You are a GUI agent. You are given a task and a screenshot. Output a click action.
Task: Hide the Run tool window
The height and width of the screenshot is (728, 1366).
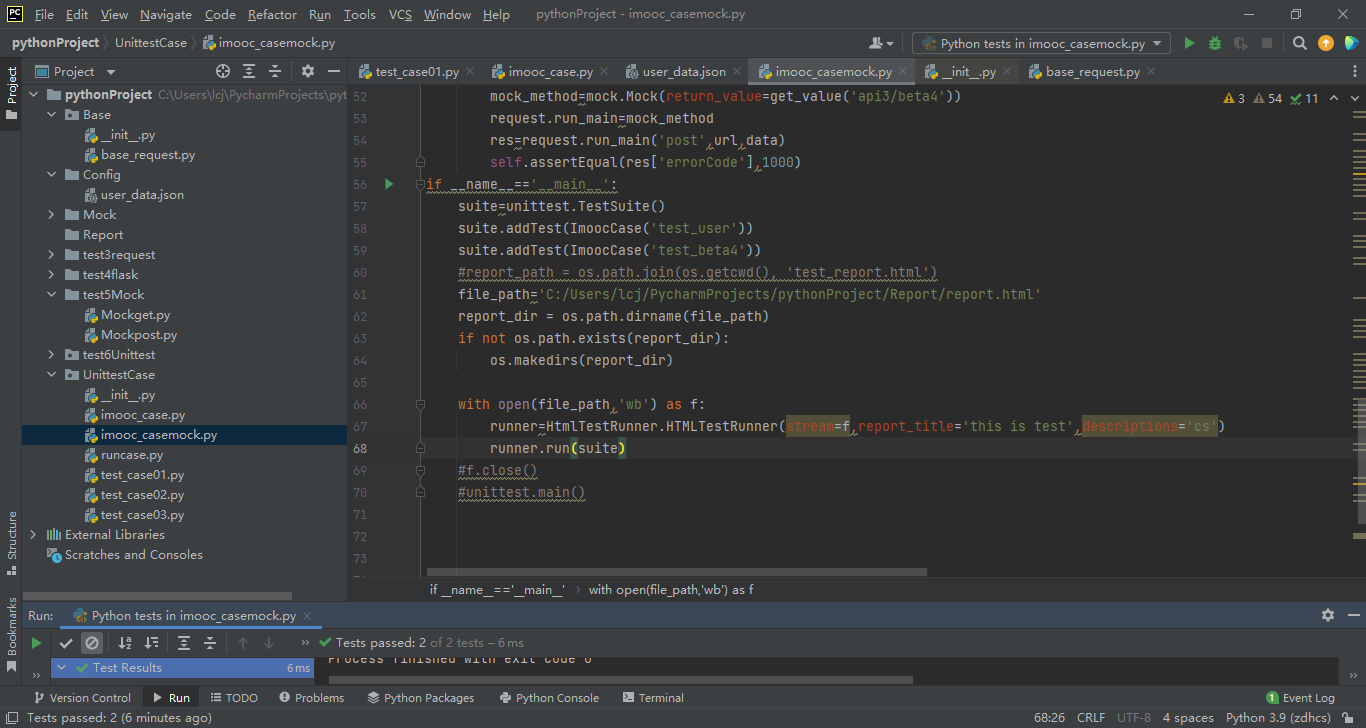1352,615
